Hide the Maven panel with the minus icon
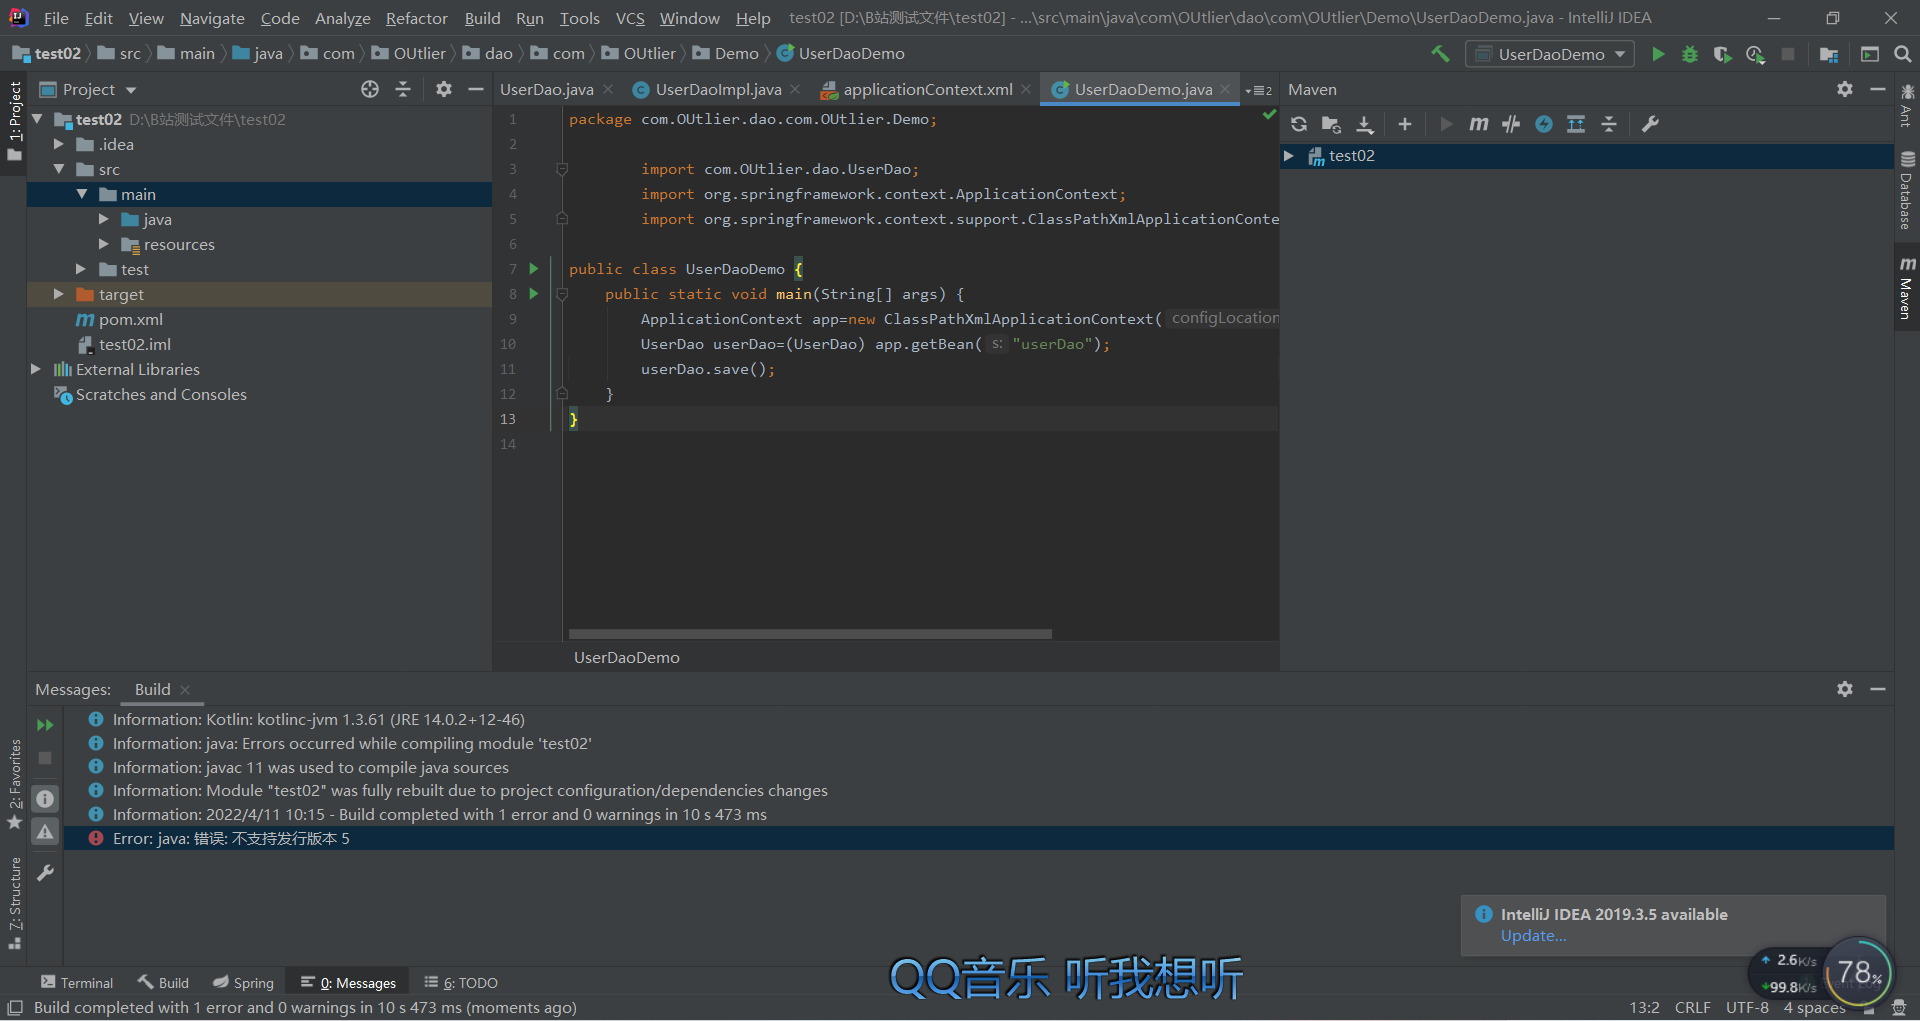1920x1021 pixels. pyautogui.click(x=1878, y=89)
